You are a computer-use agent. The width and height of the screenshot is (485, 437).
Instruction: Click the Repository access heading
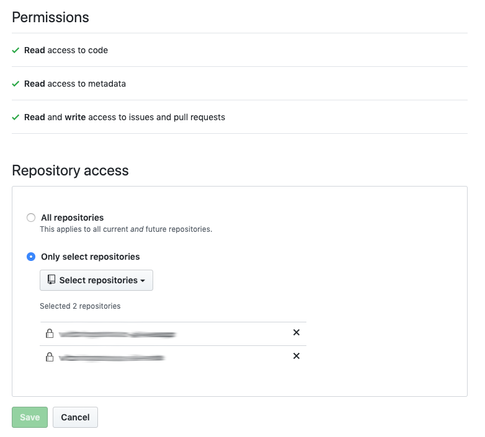pyautogui.click(x=70, y=171)
